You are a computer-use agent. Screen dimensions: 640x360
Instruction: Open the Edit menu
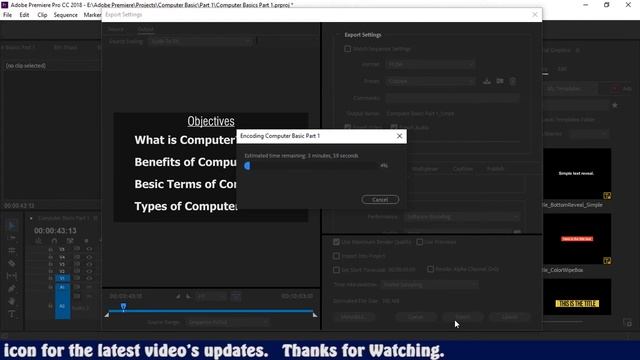tap(24, 15)
